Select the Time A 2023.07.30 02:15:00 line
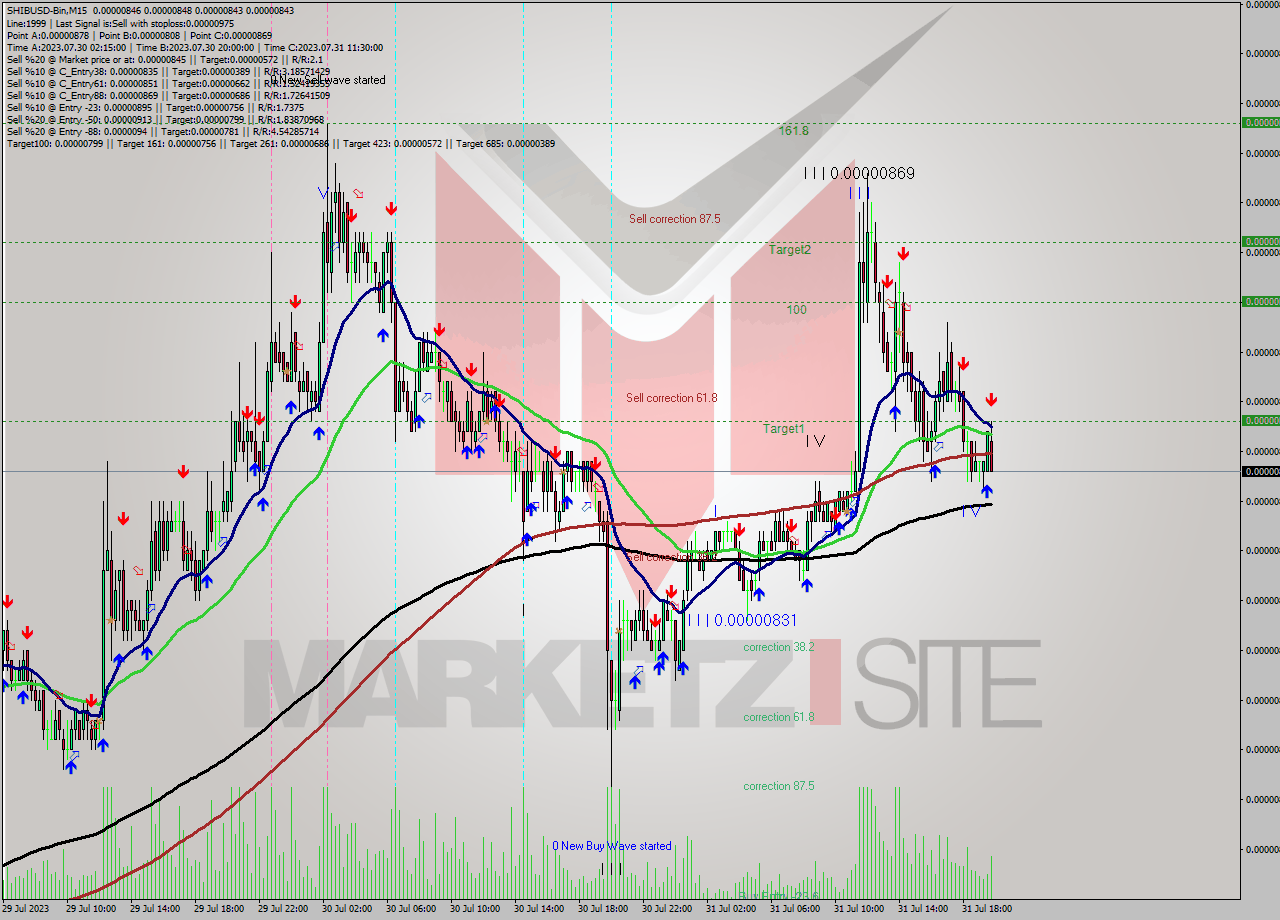The image size is (1280, 920). tap(194, 47)
